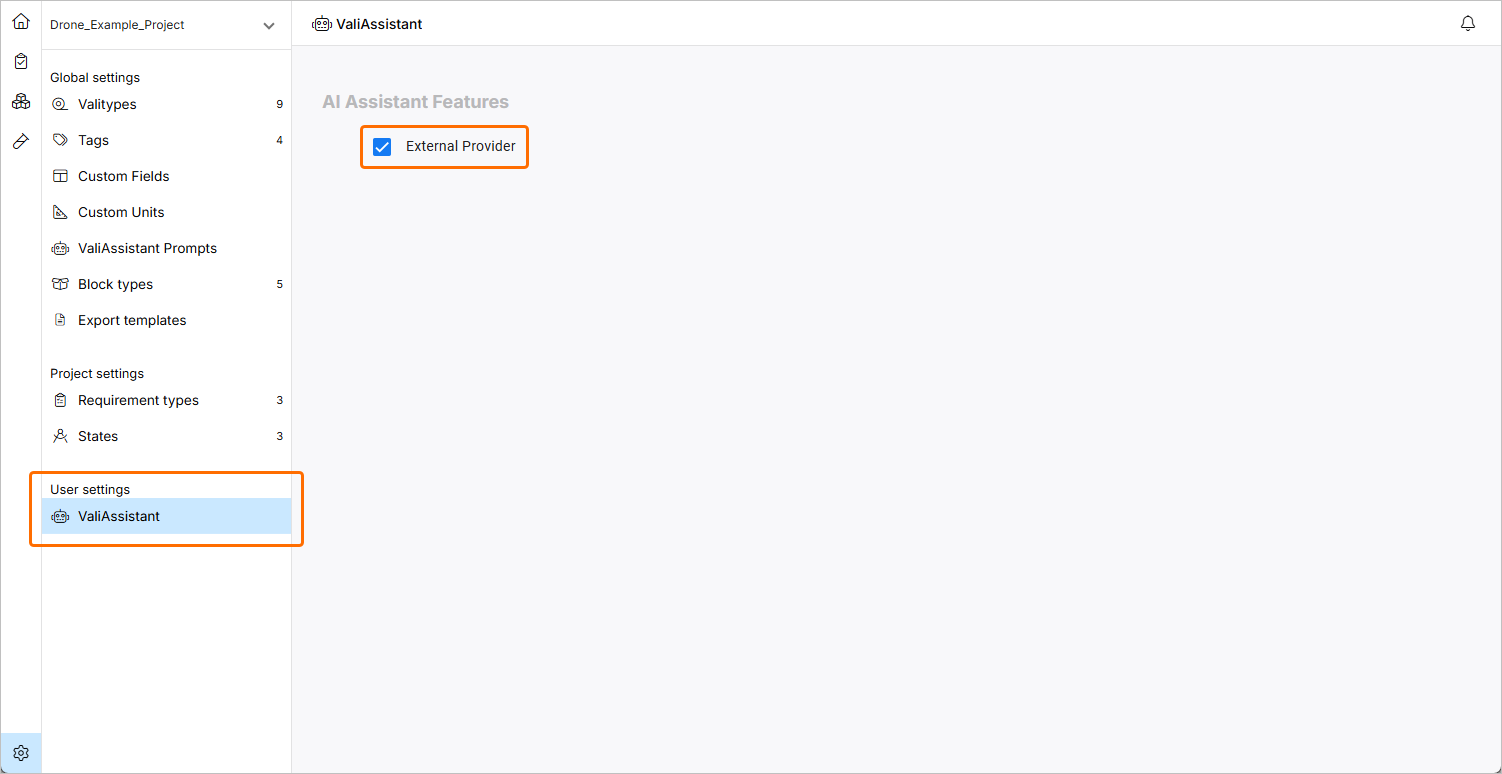Select ValiAssistant under User settings
Viewport: 1502px width, 774px height.
click(166, 516)
